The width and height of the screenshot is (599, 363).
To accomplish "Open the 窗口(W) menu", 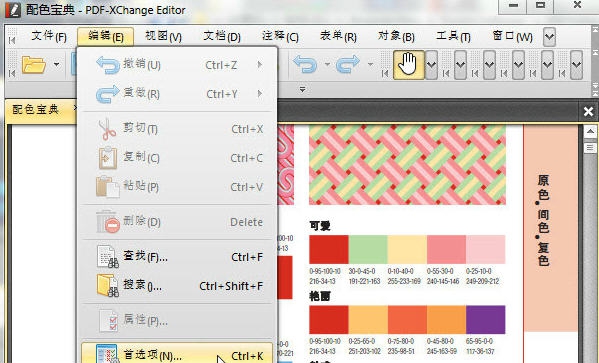I will tap(512, 37).
